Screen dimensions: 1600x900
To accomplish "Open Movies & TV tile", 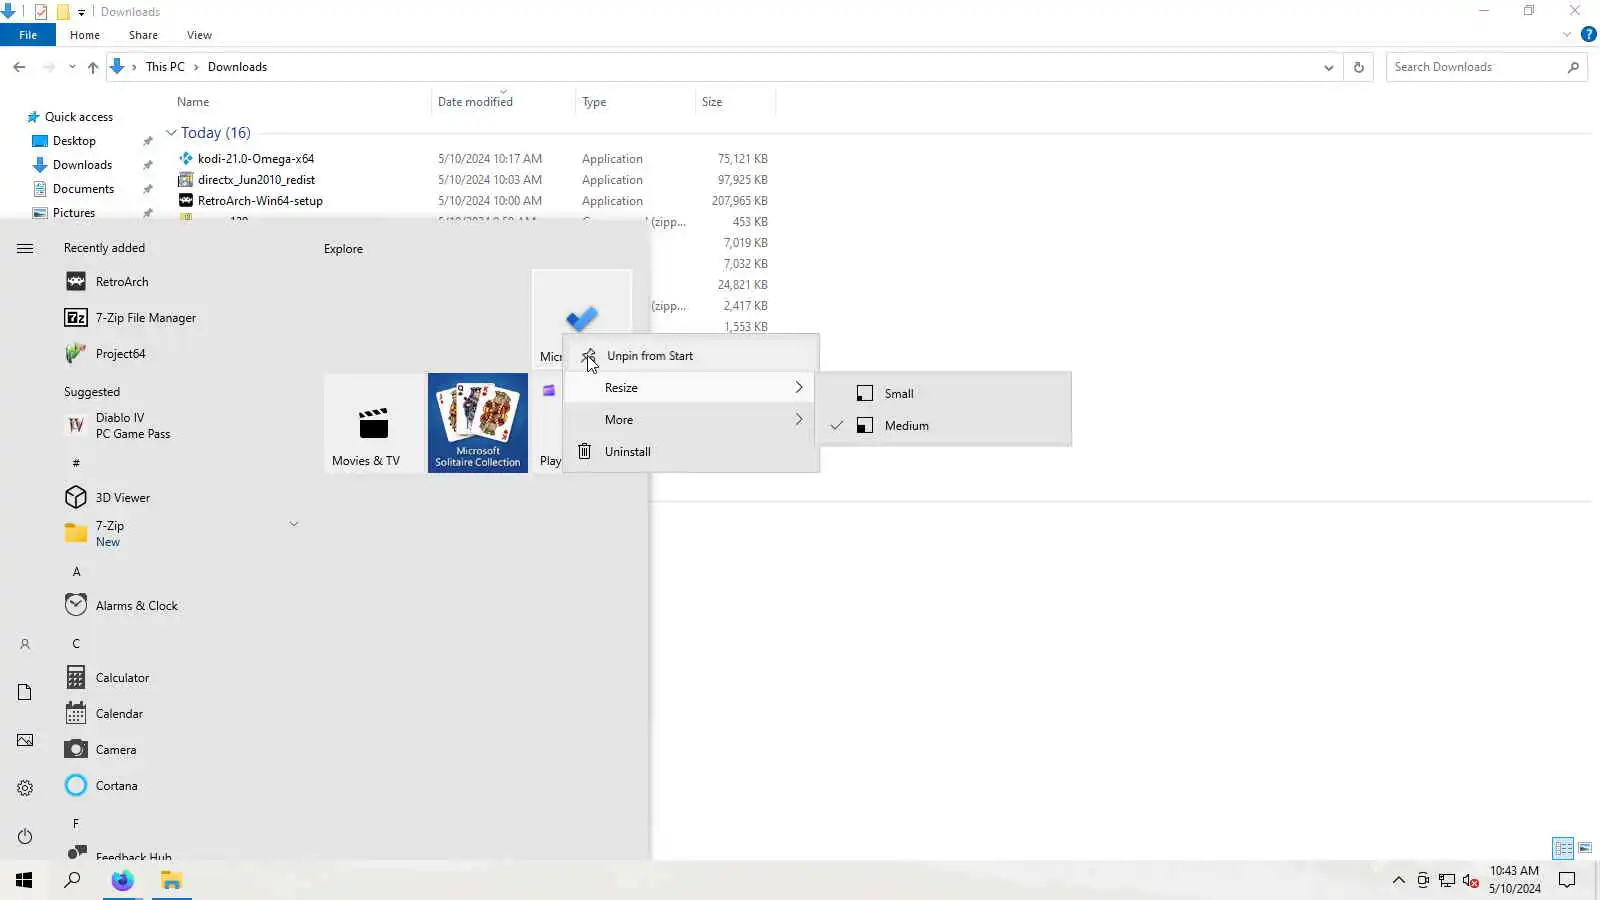I will point(374,423).
